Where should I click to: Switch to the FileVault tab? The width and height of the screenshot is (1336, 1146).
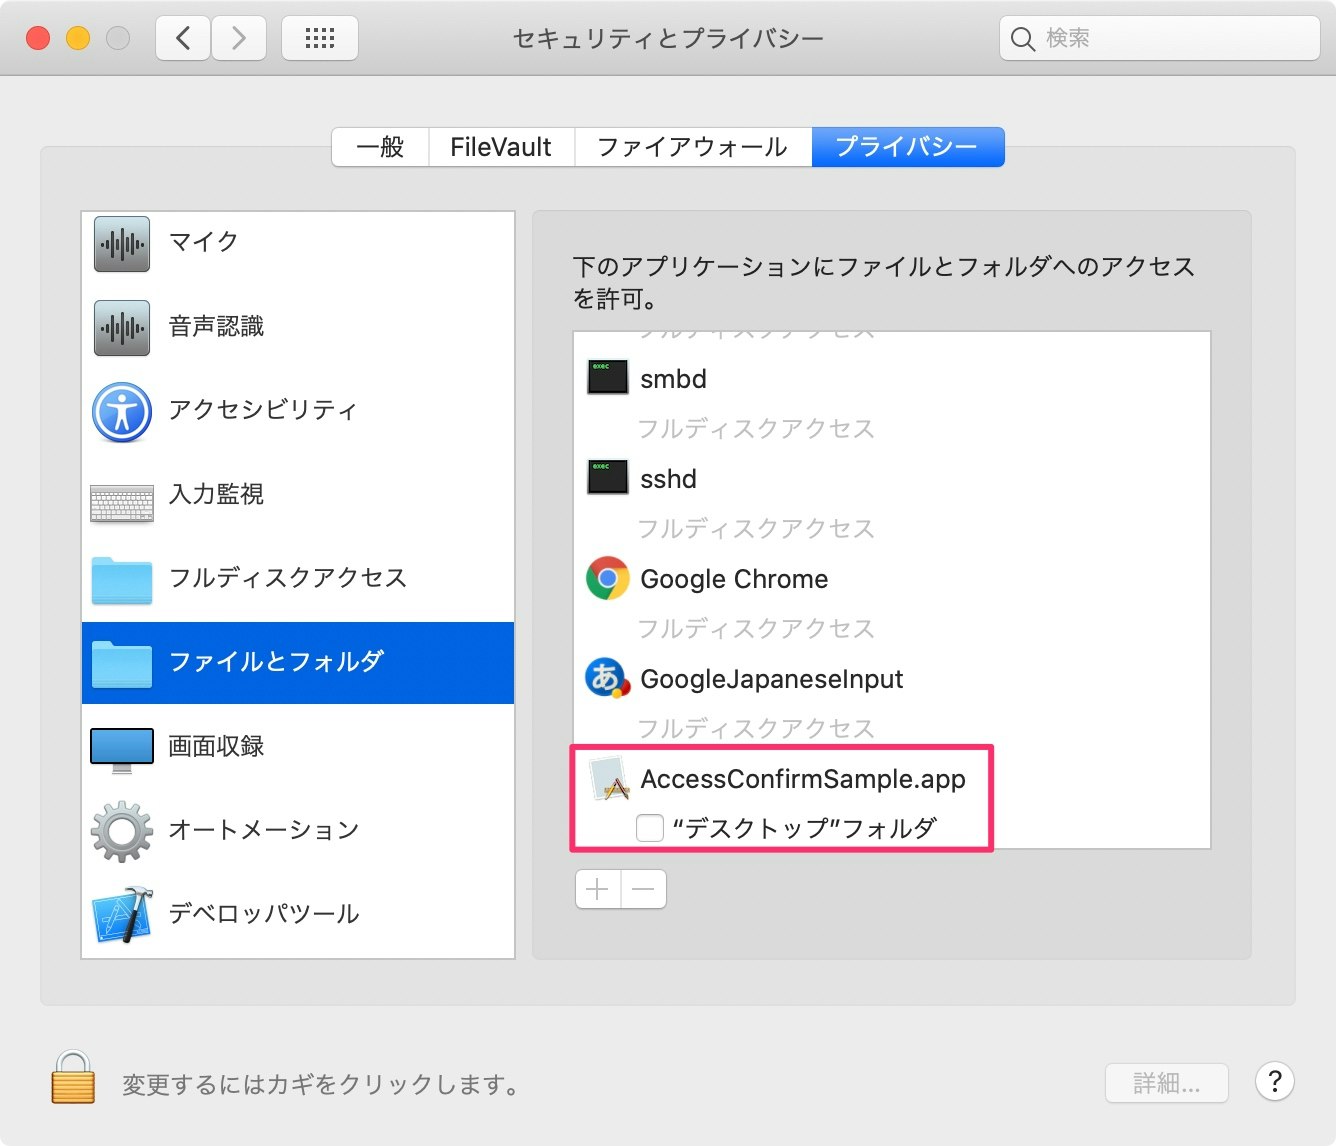pyautogui.click(x=501, y=147)
